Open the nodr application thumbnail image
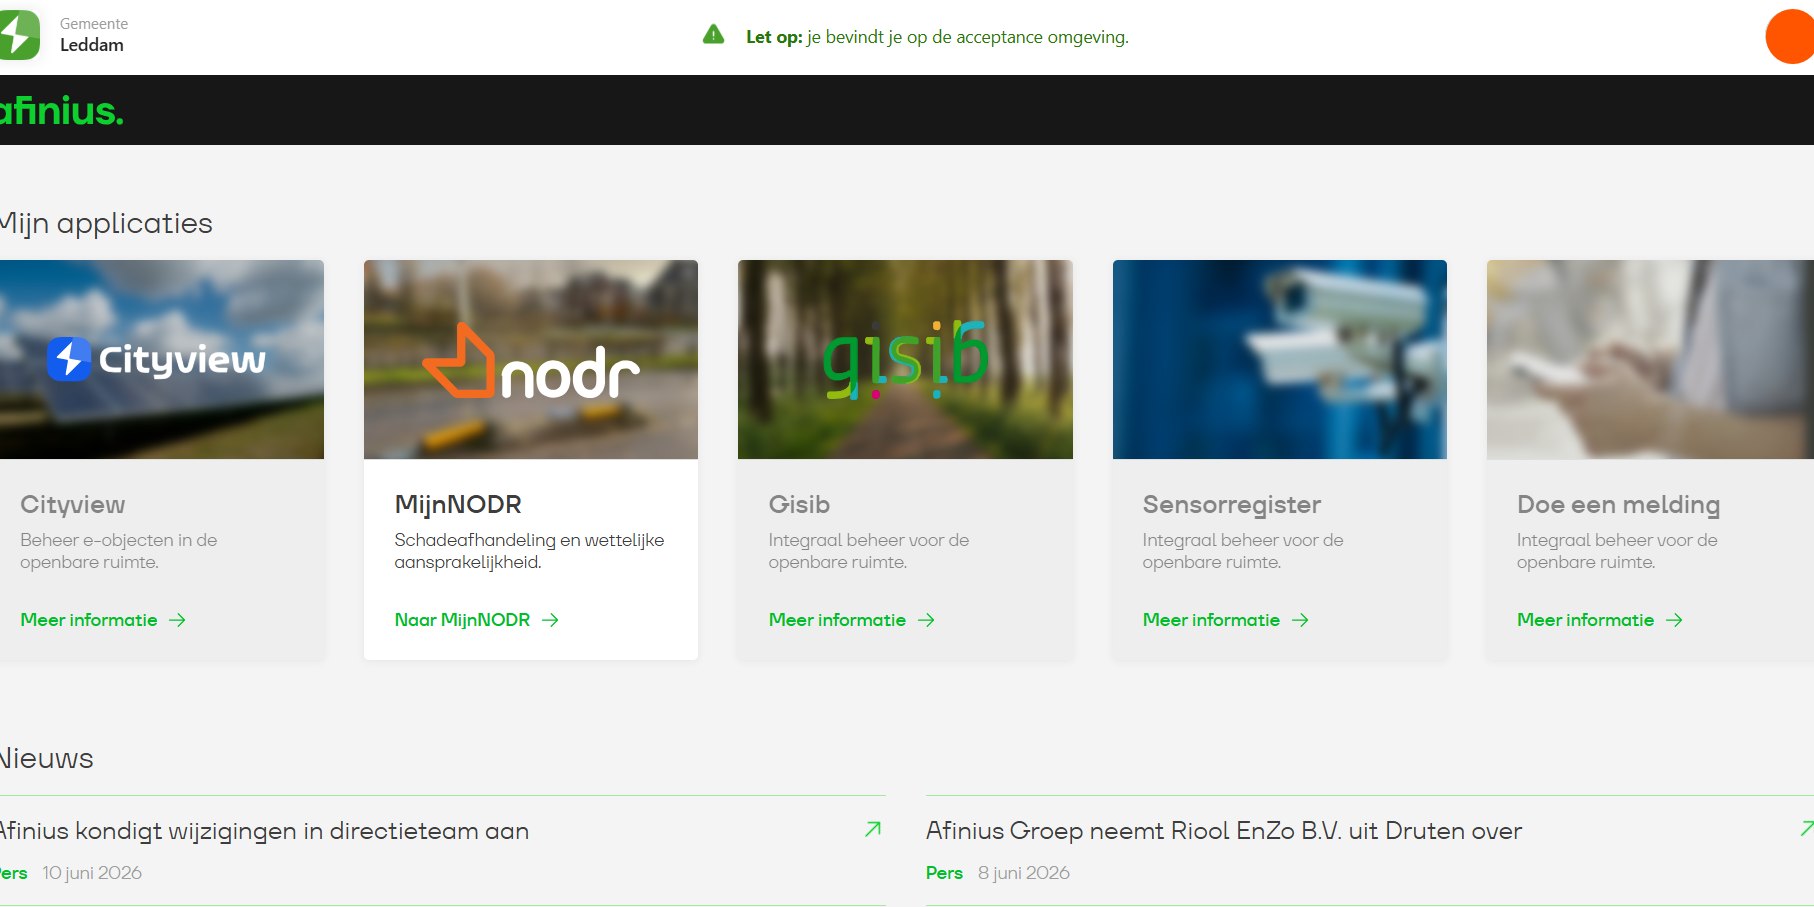Viewport: 1814px width, 907px height. tap(531, 359)
